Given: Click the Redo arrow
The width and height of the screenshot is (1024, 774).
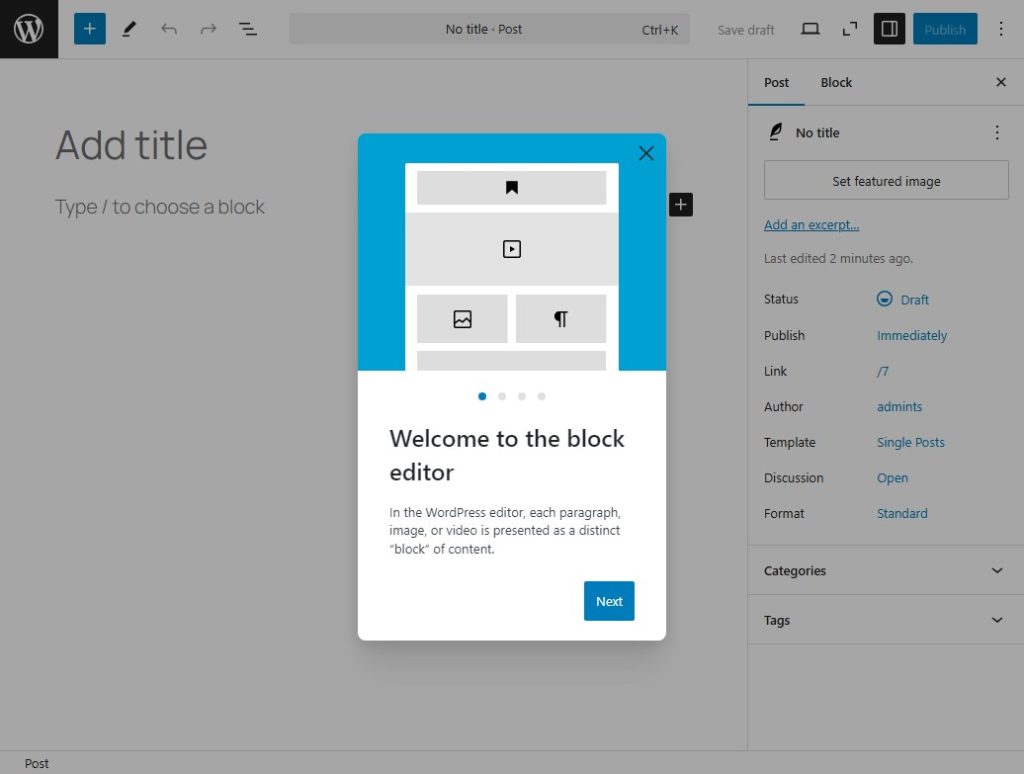Looking at the screenshot, I should 208,29.
